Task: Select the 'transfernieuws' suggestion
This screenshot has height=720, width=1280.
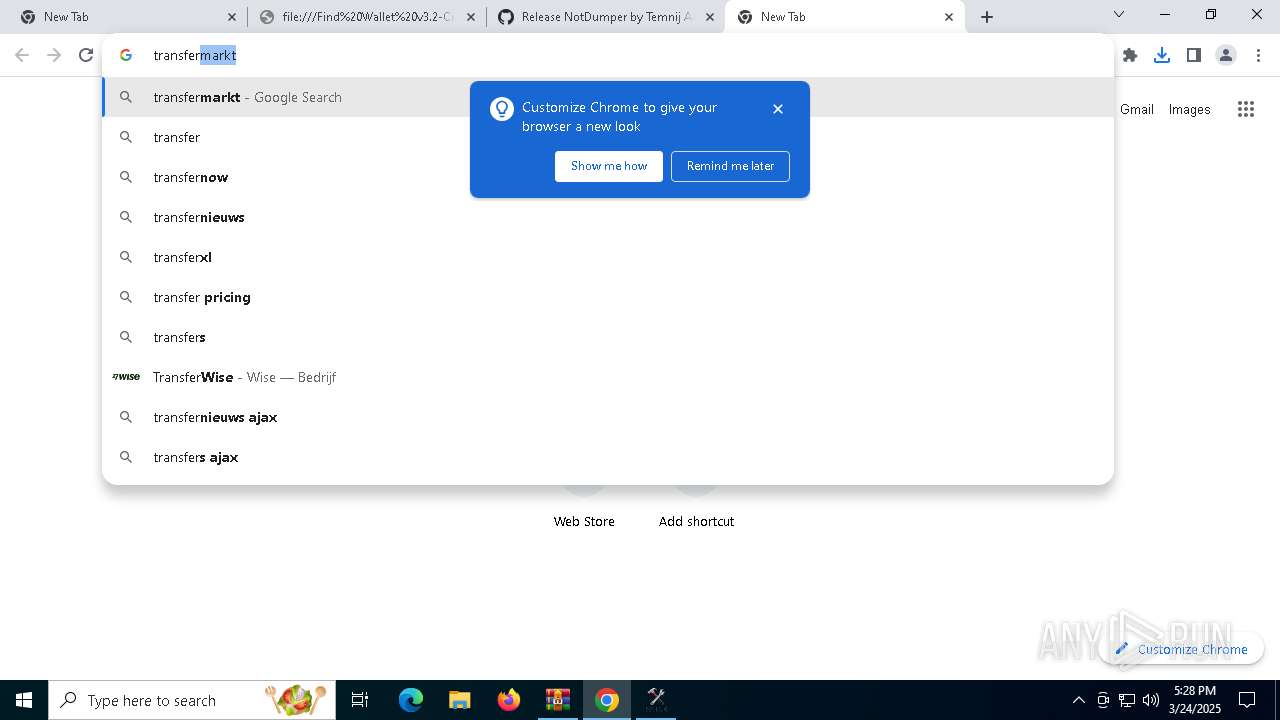Action: click(608, 217)
